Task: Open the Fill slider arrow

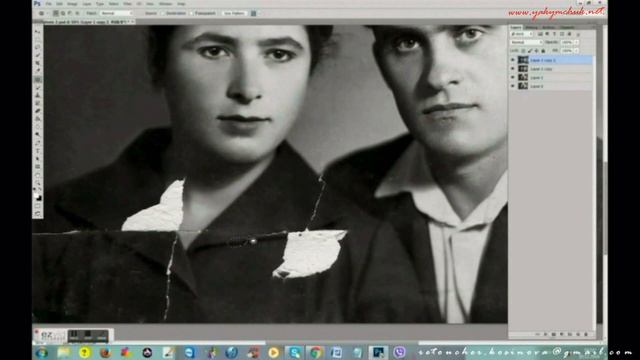Action: pos(576,51)
